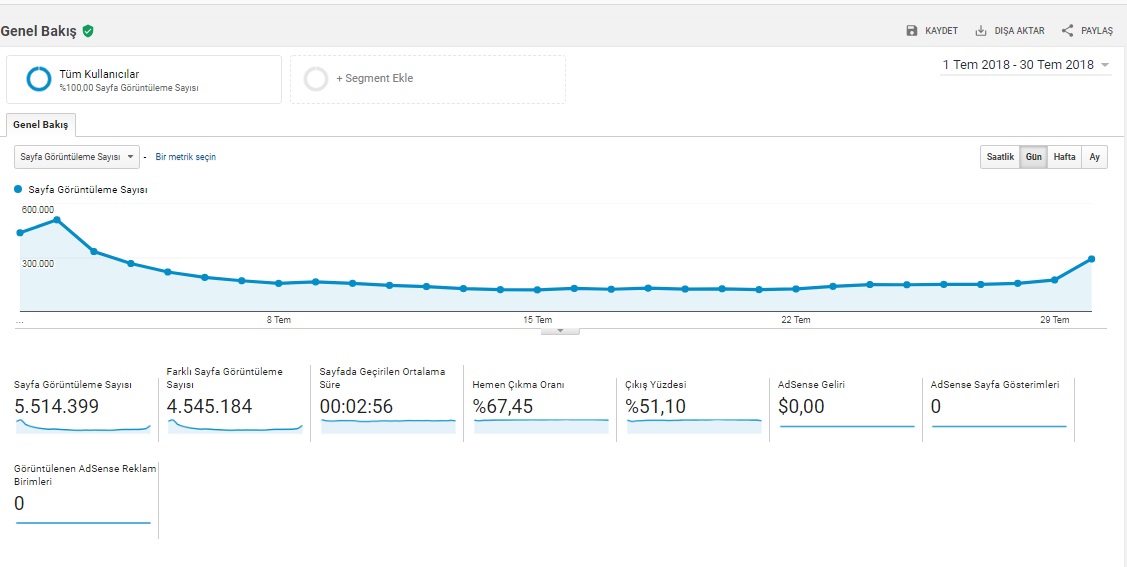This screenshot has height=567, width=1127.
Task: Click the blue Tüm Kullanıcılar circle icon
Action: tap(39, 79)
